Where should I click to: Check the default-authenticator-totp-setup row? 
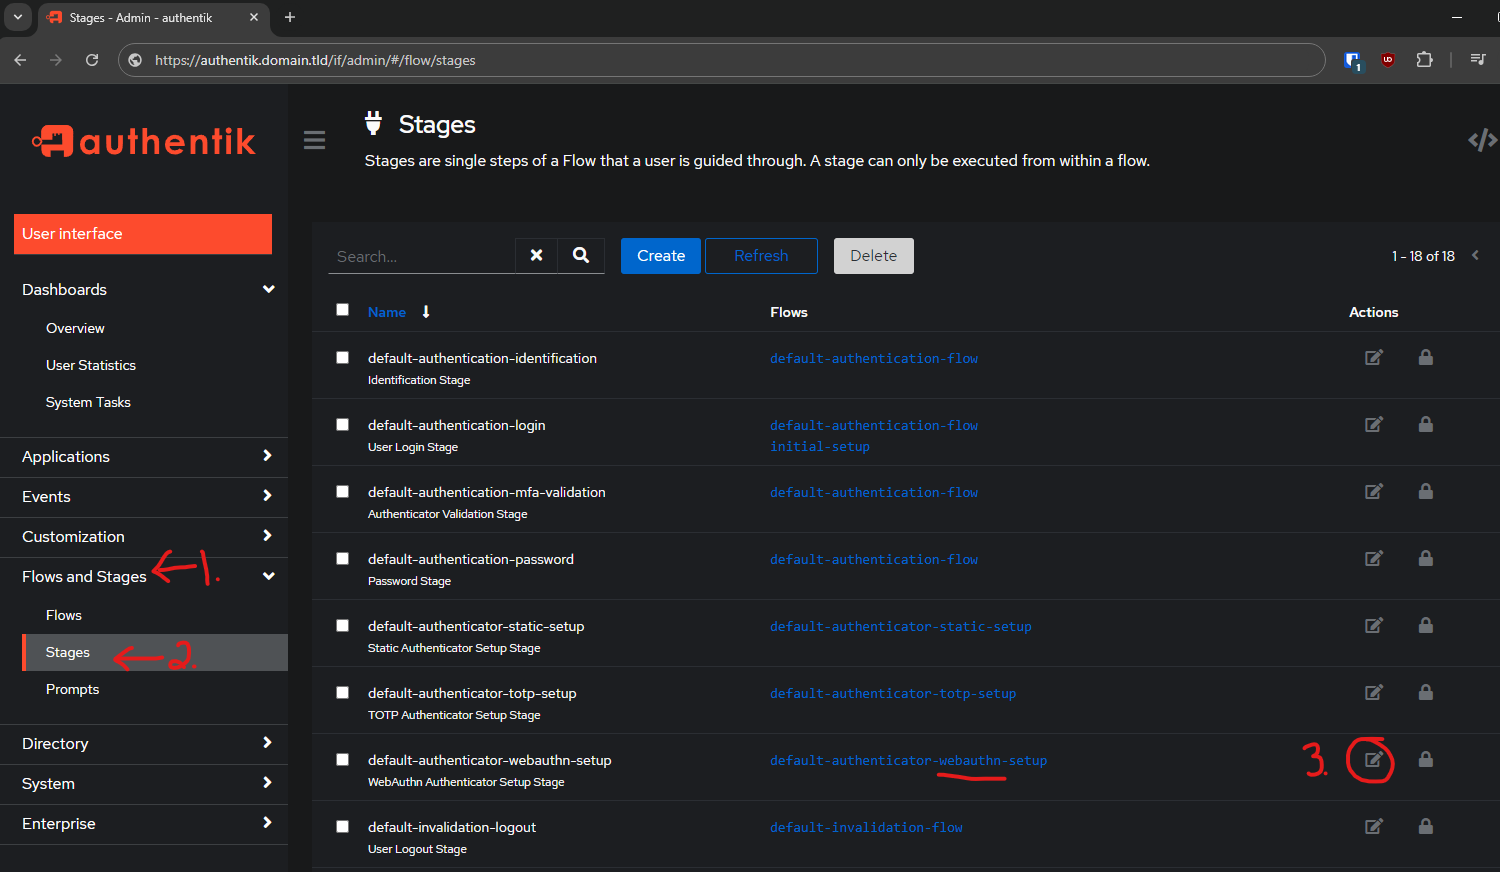coord(343,692)
